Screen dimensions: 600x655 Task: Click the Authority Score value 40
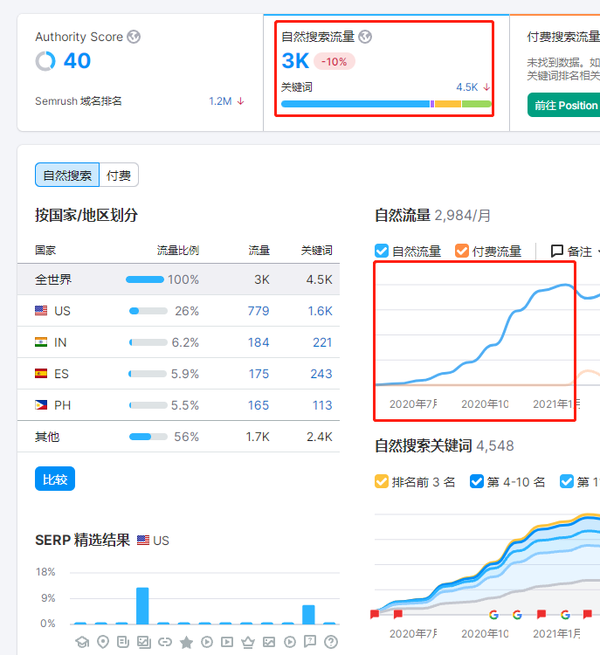(77, 61)
